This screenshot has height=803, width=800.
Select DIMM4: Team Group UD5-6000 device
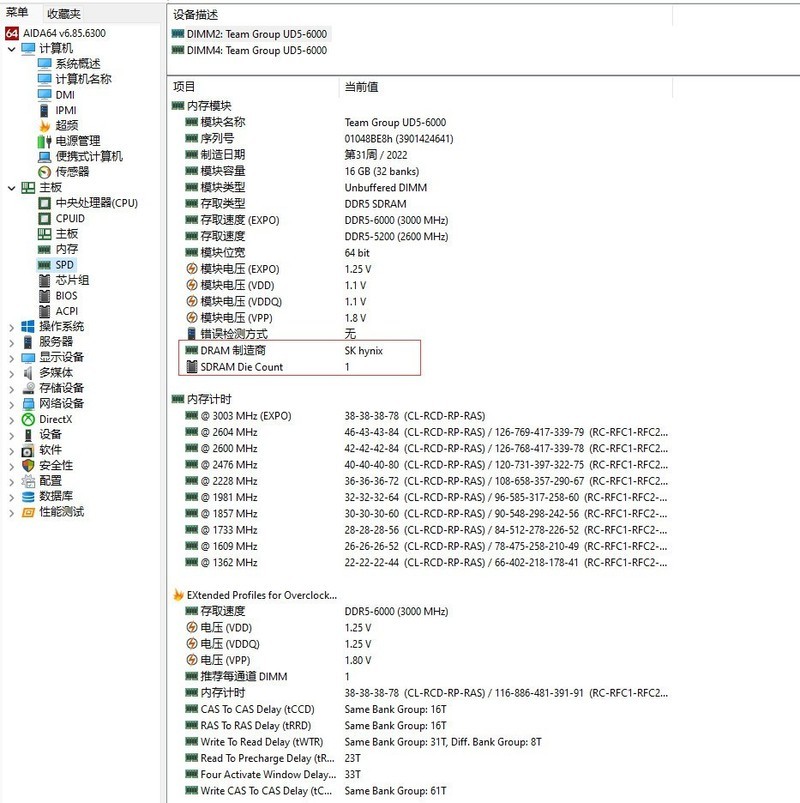(x=250, y=50)
